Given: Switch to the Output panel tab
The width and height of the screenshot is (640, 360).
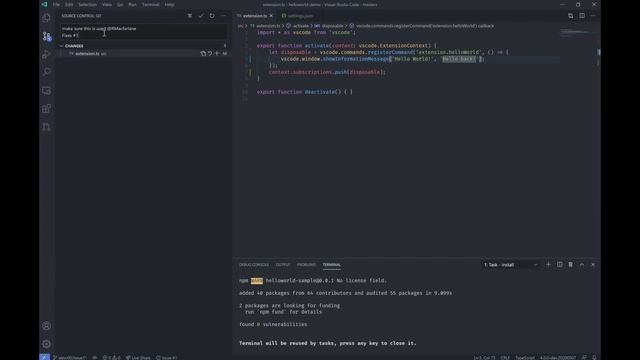Looking at the screenshot, I should pyautogui.click(x=282, y=264).
